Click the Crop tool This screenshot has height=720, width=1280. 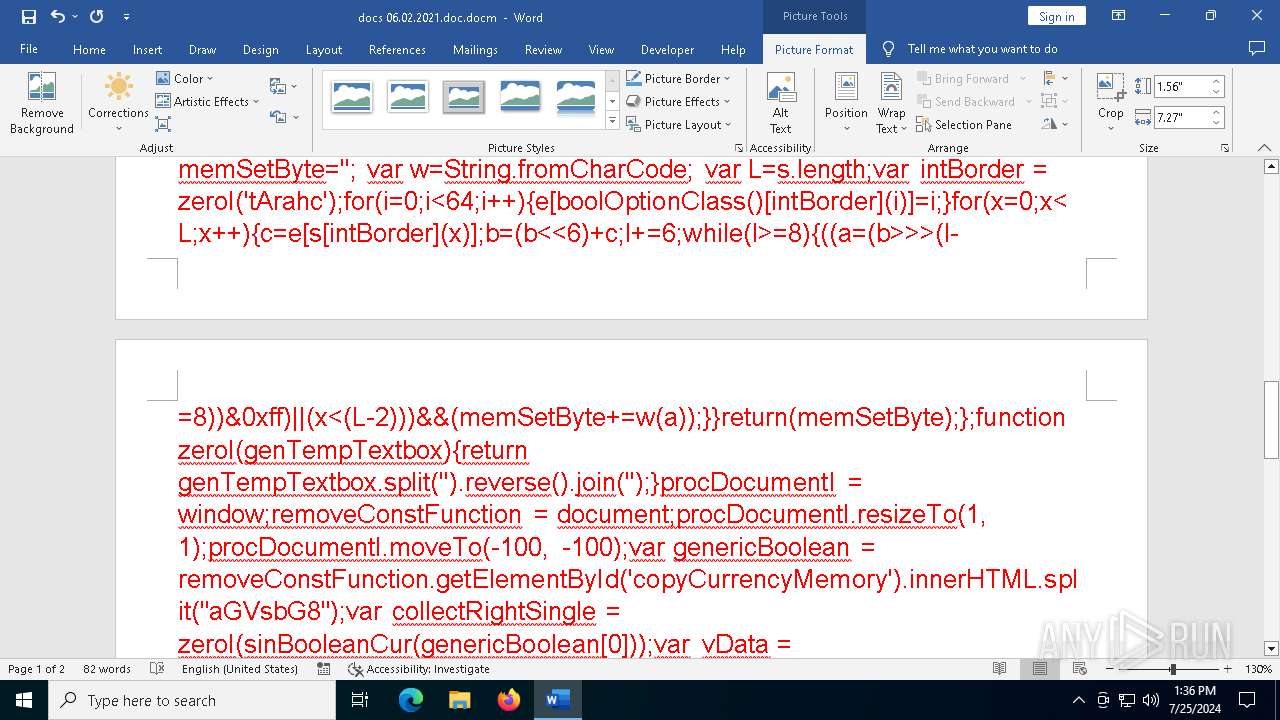[1111, 104]
